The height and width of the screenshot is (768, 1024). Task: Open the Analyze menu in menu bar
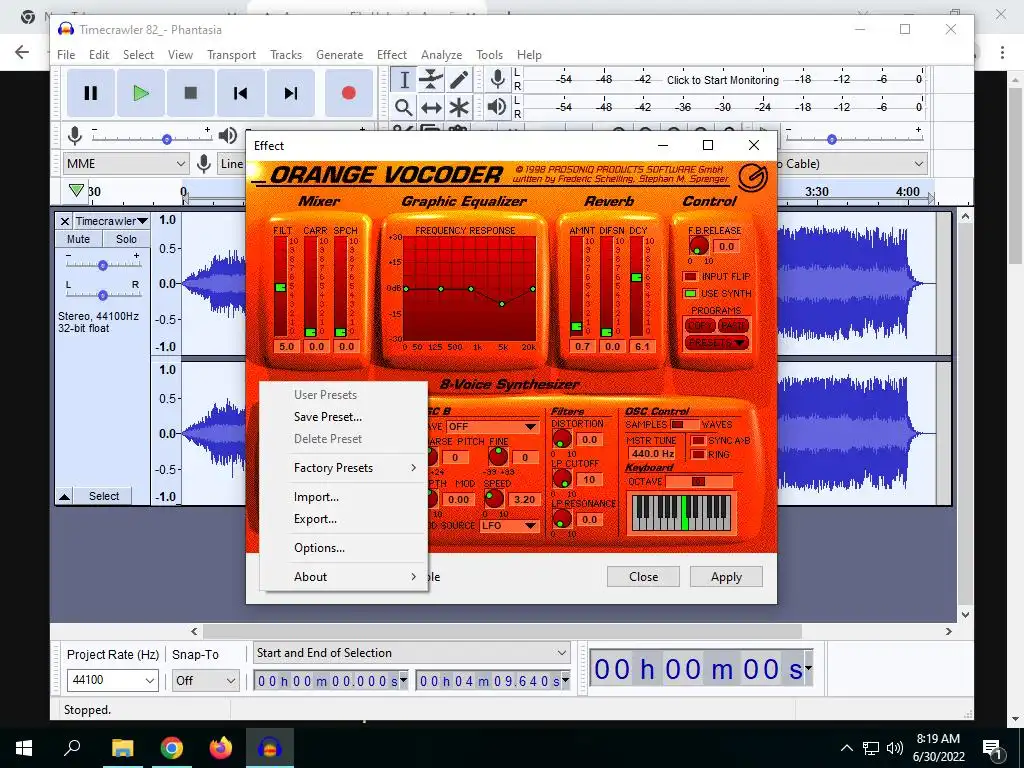[x=441, y=55]
